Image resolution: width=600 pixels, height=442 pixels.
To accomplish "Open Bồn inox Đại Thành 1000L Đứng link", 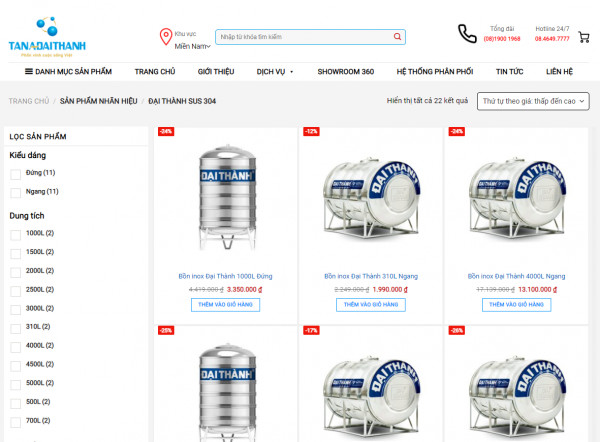I will point(225,276).
